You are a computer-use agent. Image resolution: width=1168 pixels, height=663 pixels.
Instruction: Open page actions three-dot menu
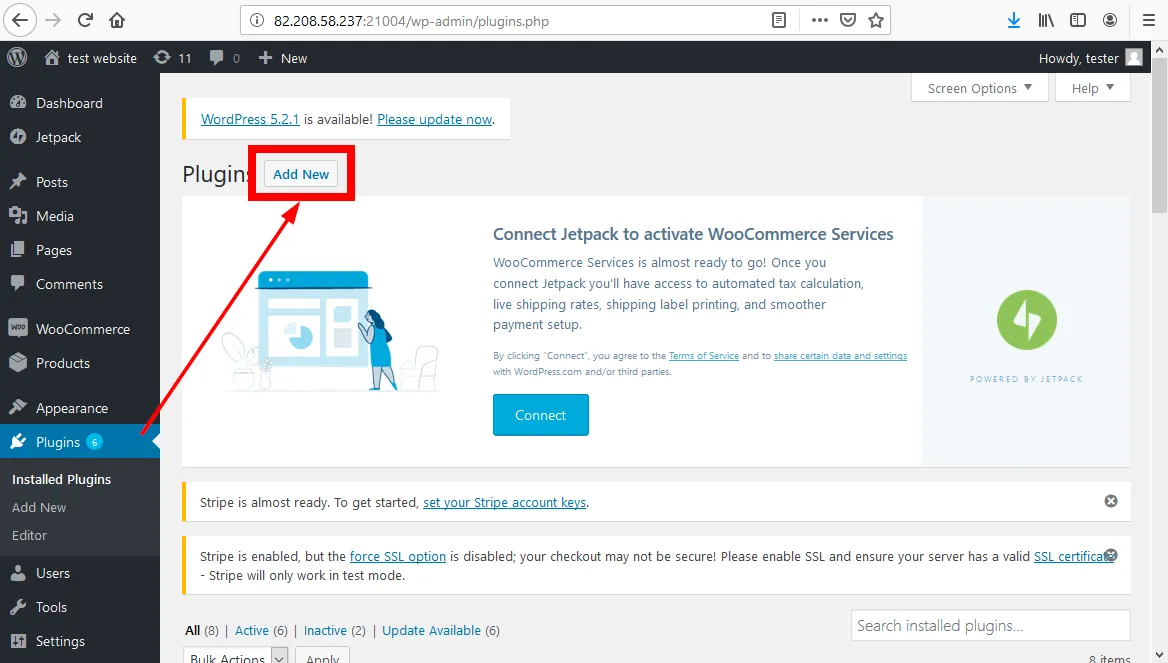tap(819, 20)
